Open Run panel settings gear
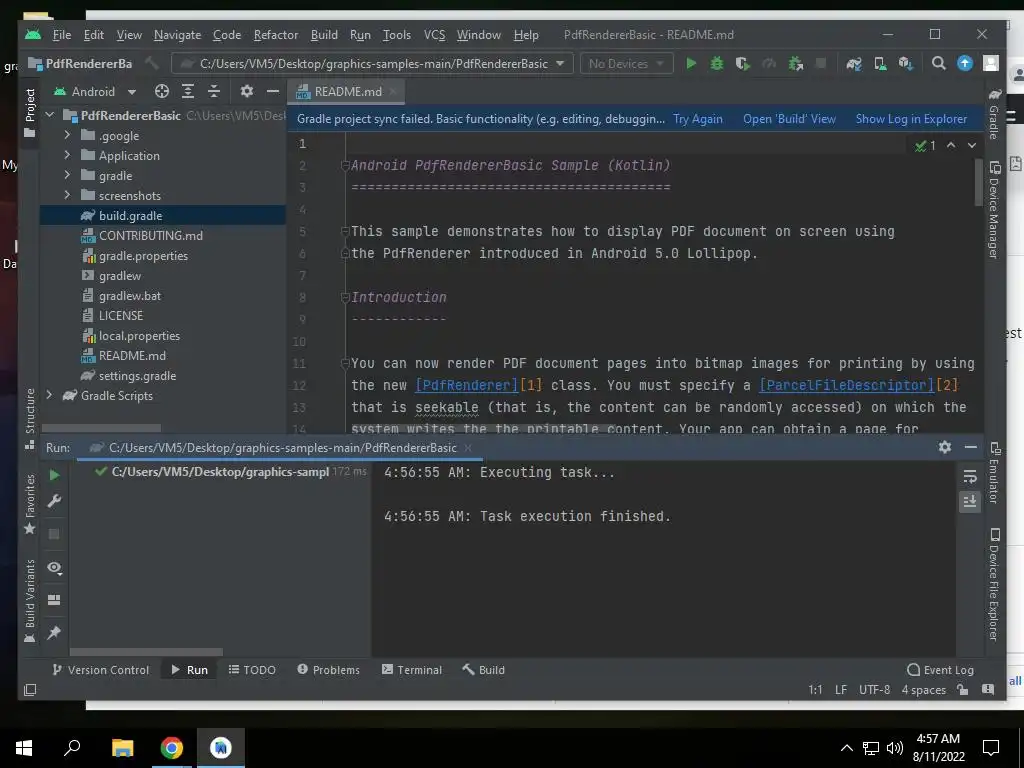This screenshot has height=768, width=1024. (x=944, y=447)
